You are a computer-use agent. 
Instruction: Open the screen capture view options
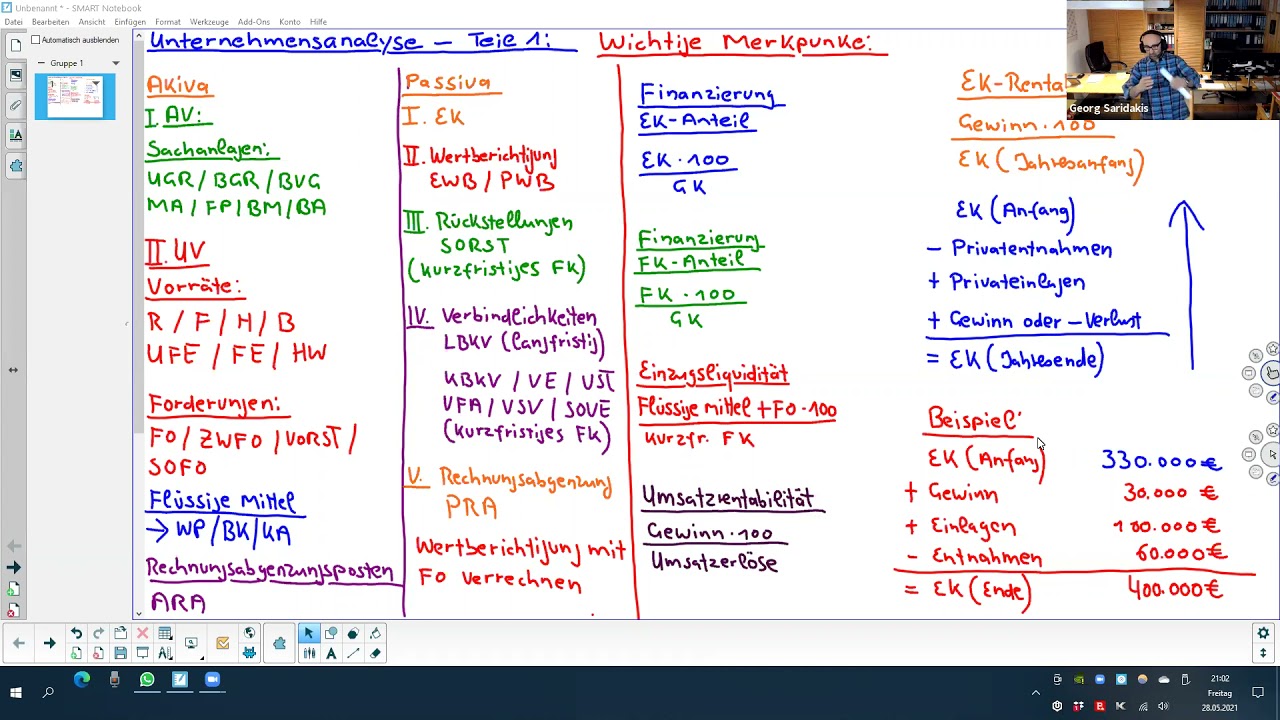point(191,643)
